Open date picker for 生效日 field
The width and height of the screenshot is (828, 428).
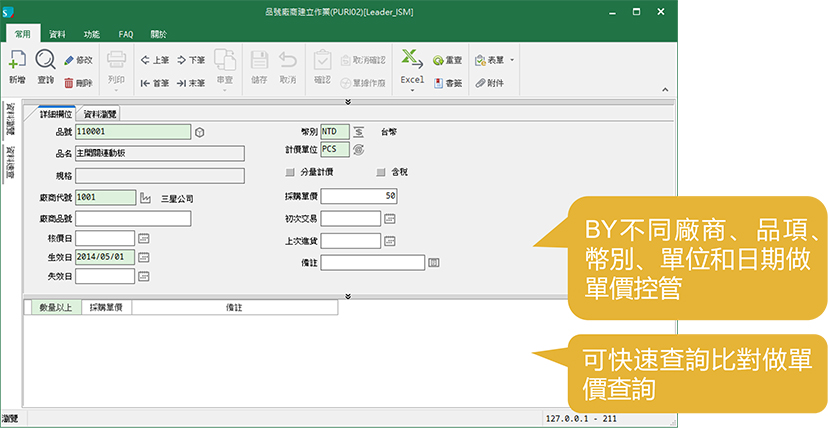click(x=144, y=256)
